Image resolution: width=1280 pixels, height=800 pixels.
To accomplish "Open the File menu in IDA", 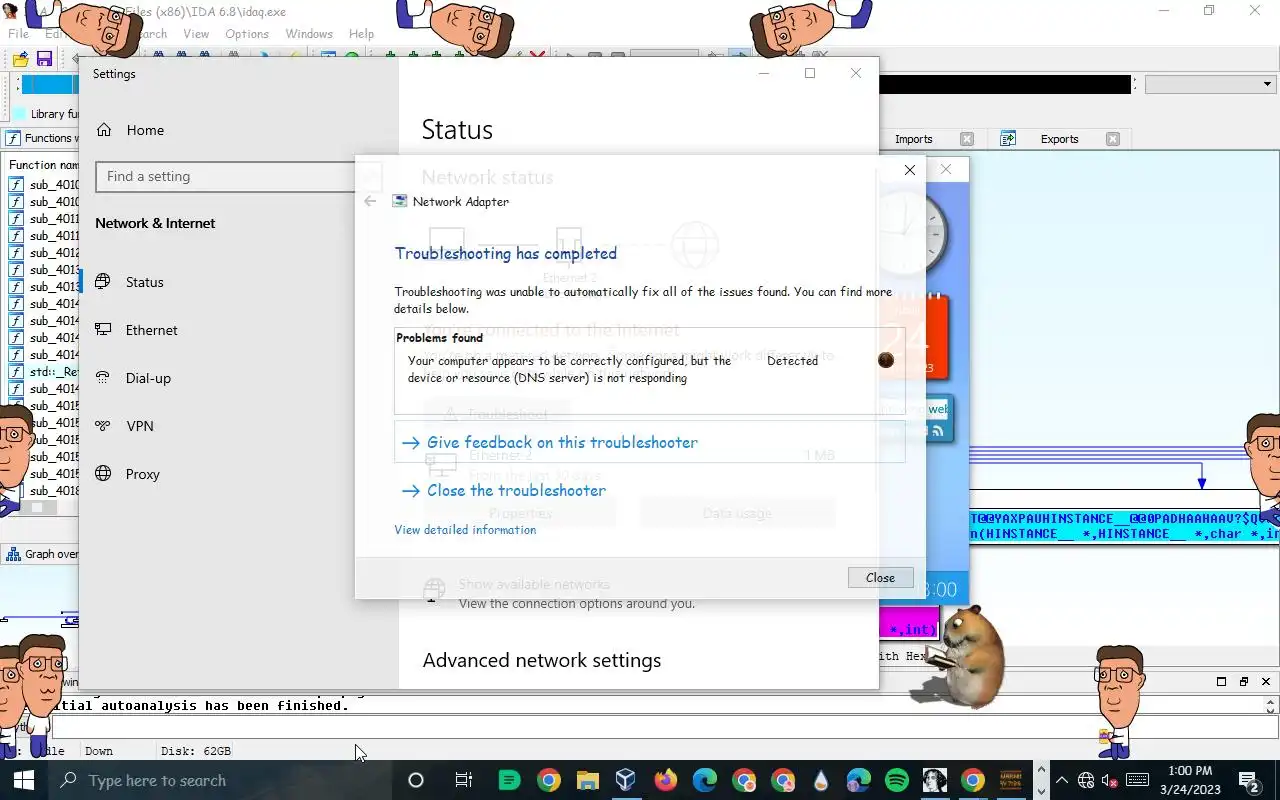I will click(19, 34).
